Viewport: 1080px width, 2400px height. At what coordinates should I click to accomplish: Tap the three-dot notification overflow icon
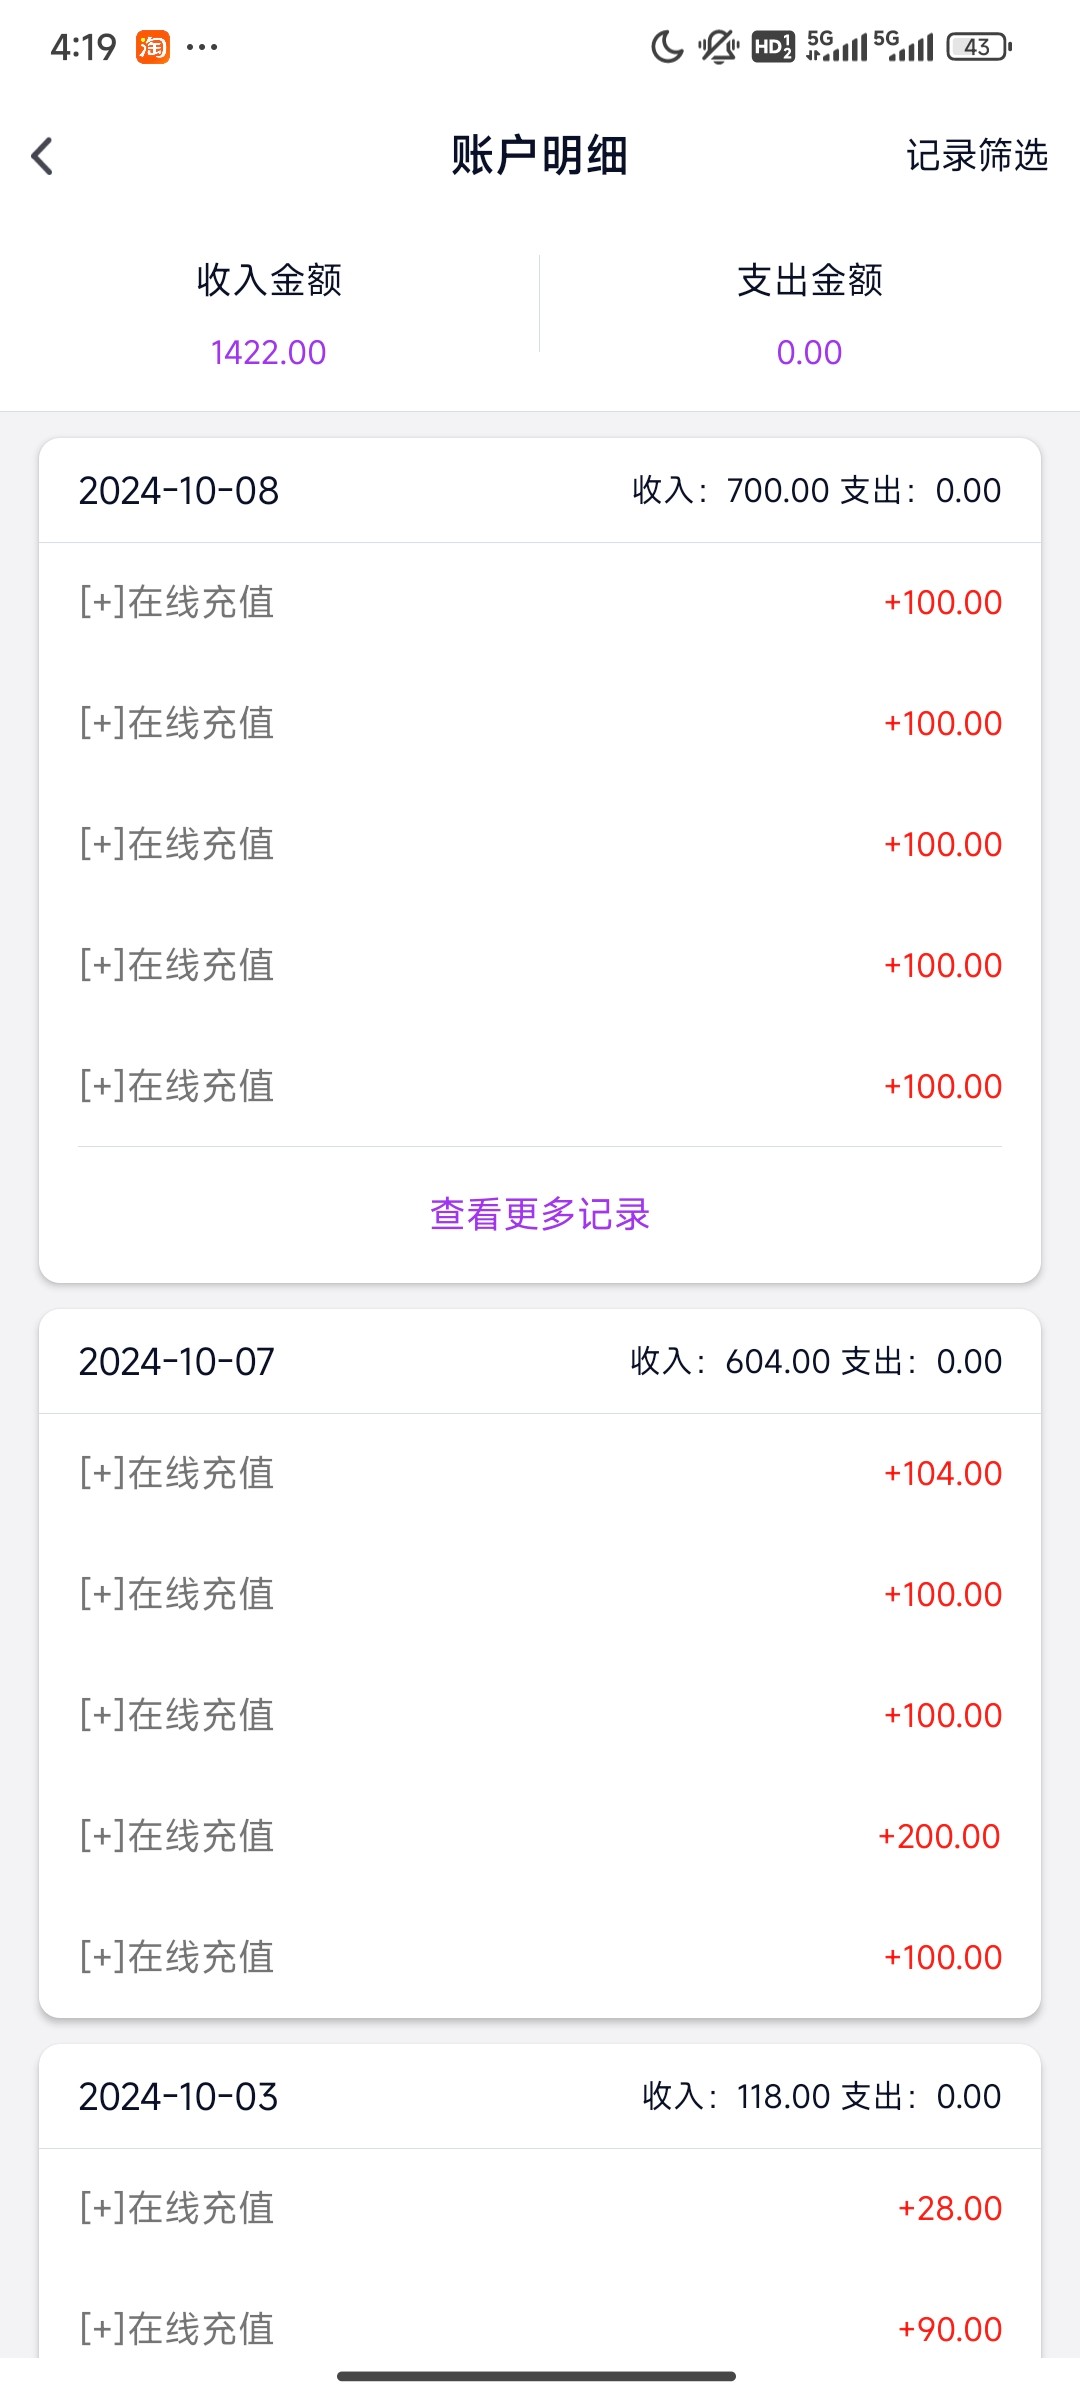click(x=202, y=47)
